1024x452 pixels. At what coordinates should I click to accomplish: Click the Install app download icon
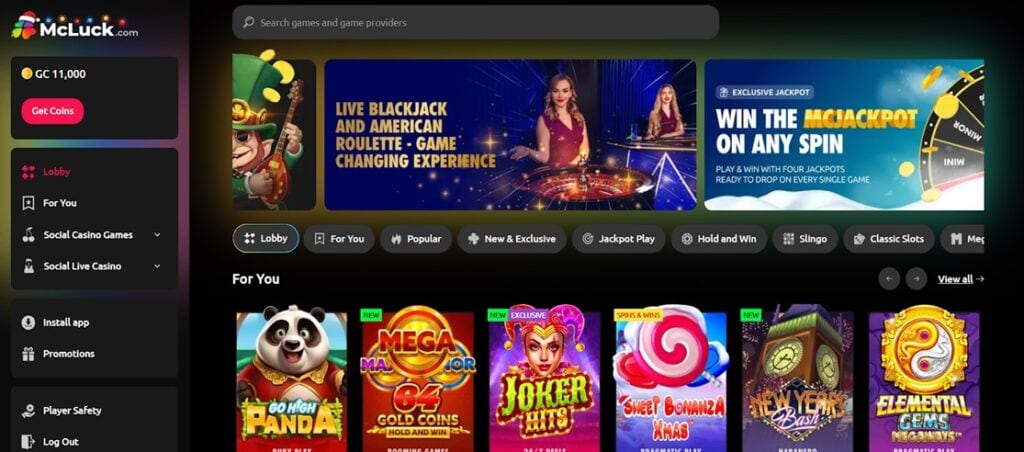coord(28,322)
